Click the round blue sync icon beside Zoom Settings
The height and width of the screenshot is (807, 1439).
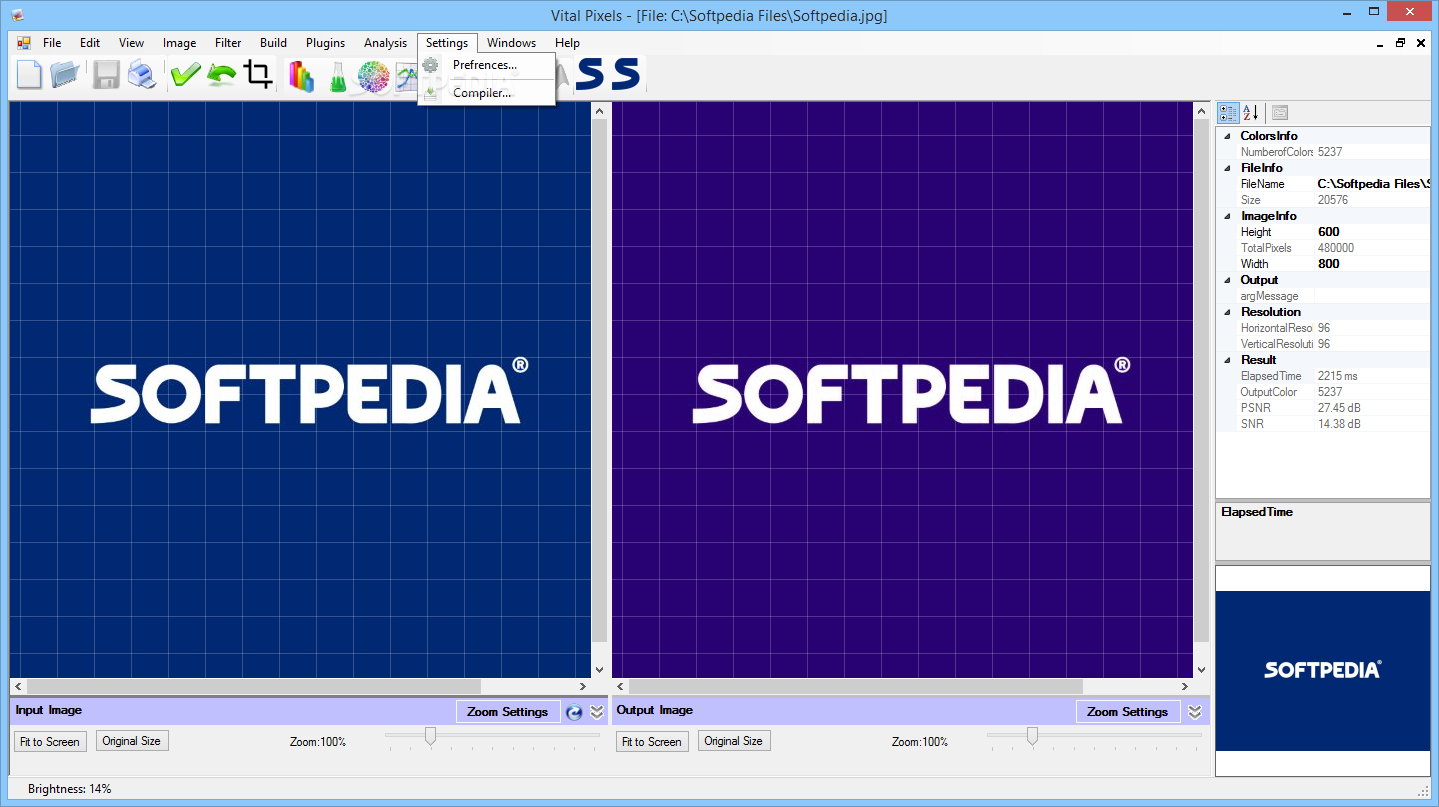click(574, 712)
